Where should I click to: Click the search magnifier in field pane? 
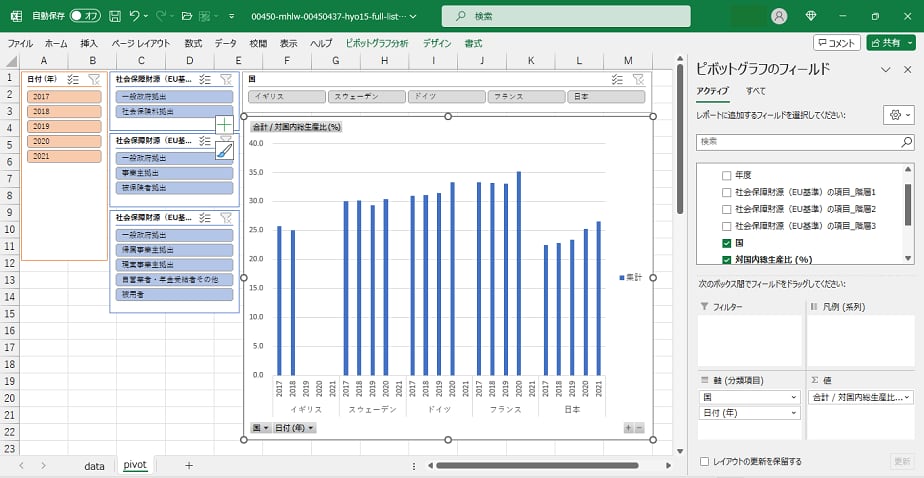[x=906, y=142]
